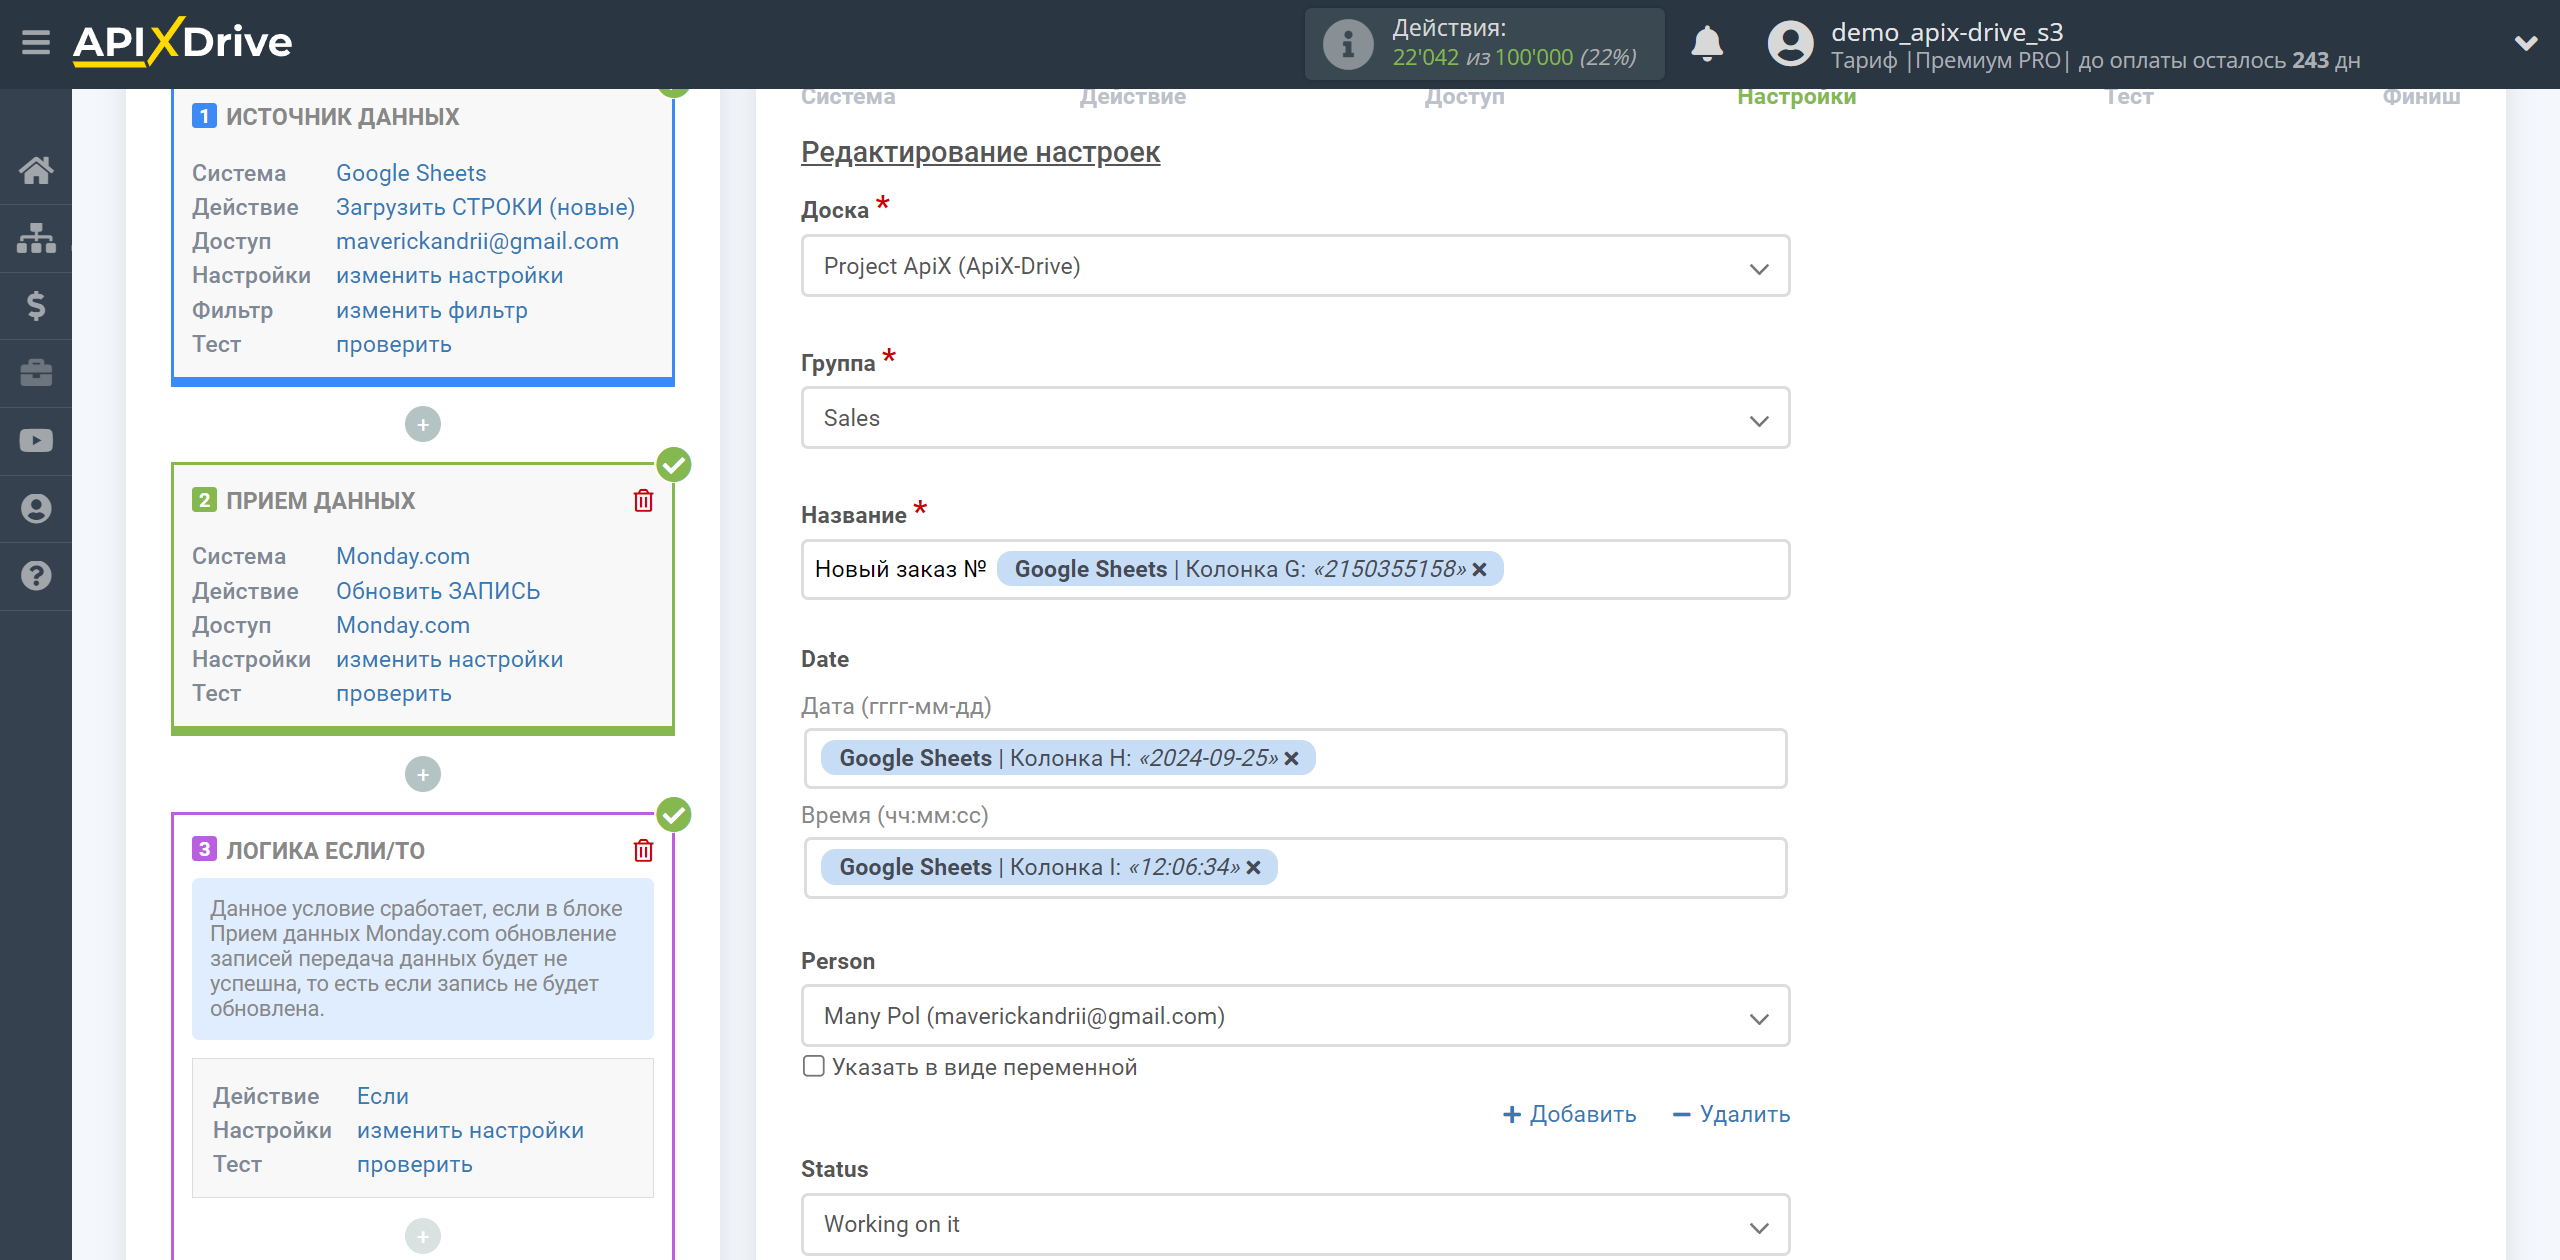Click into the Время input field
This screenshot has width=2560, height=1260.
coord(1295,867)
